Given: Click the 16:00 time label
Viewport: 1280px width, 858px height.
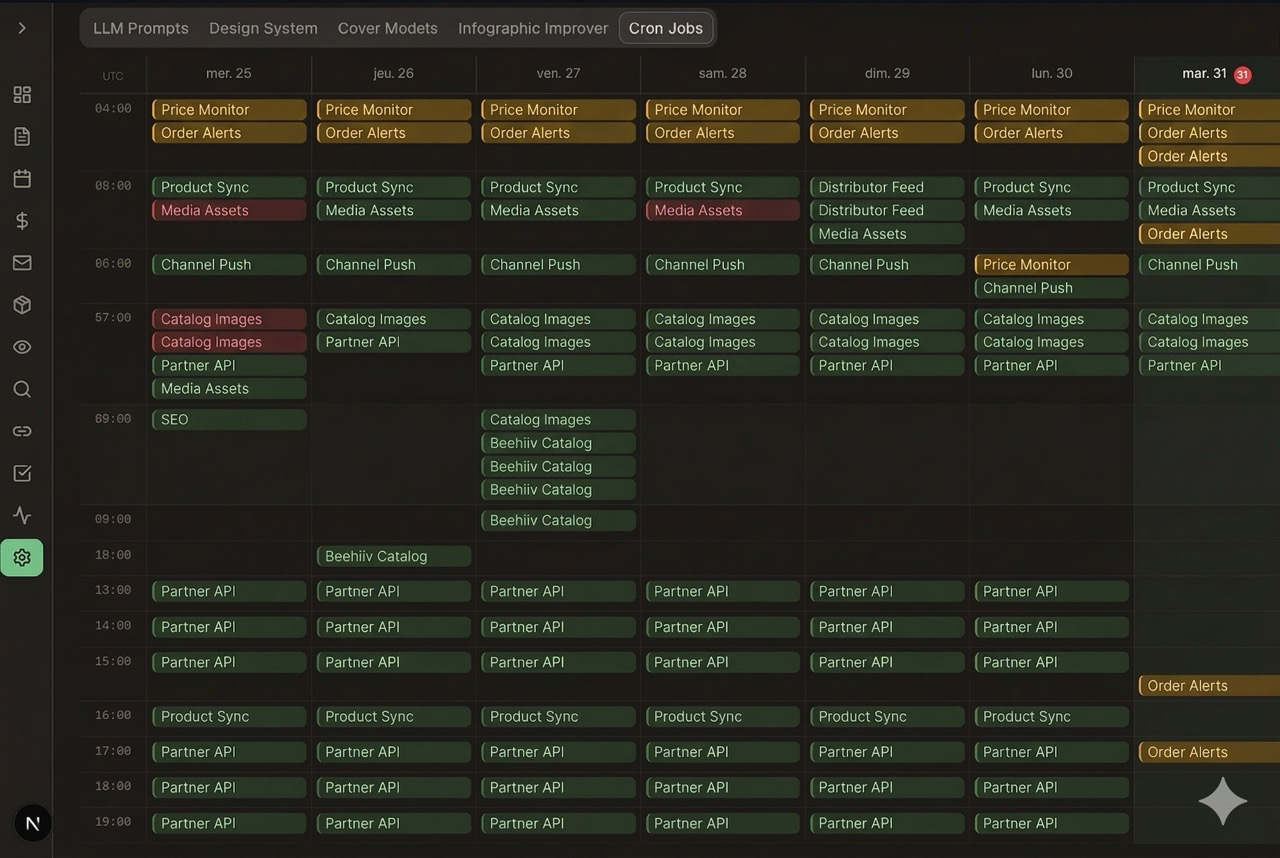Looking at the screenshot, I should [x=113, y=716].
